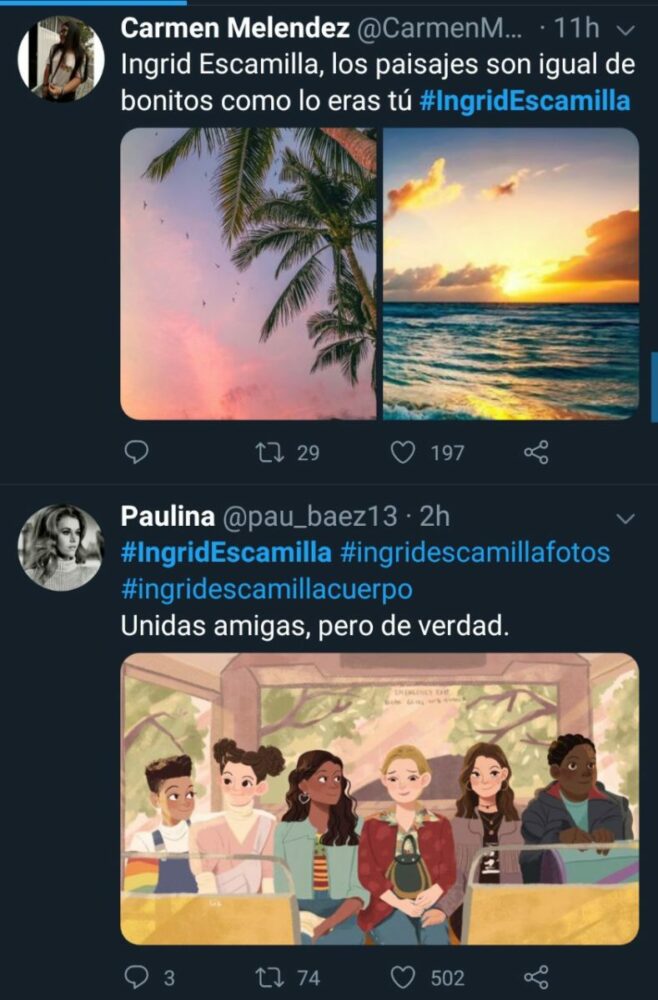Share Carmen Melendez's tweet
Viewport: 658px width, 1000px height.
click(x=536, y=453)
